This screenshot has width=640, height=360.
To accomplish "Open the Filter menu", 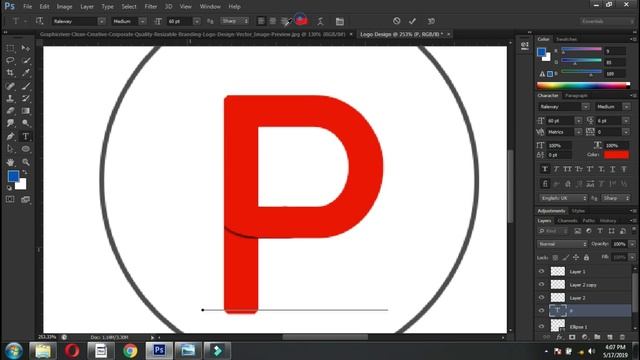I will (x=151, y=7).
